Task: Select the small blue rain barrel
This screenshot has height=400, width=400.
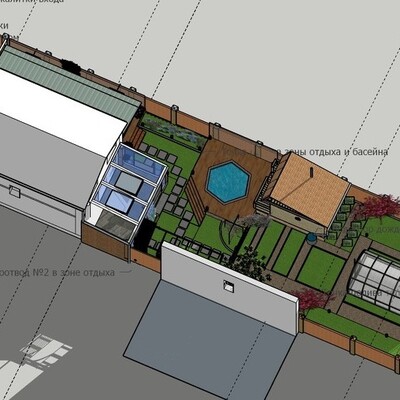Action: (x=311, y=239)
